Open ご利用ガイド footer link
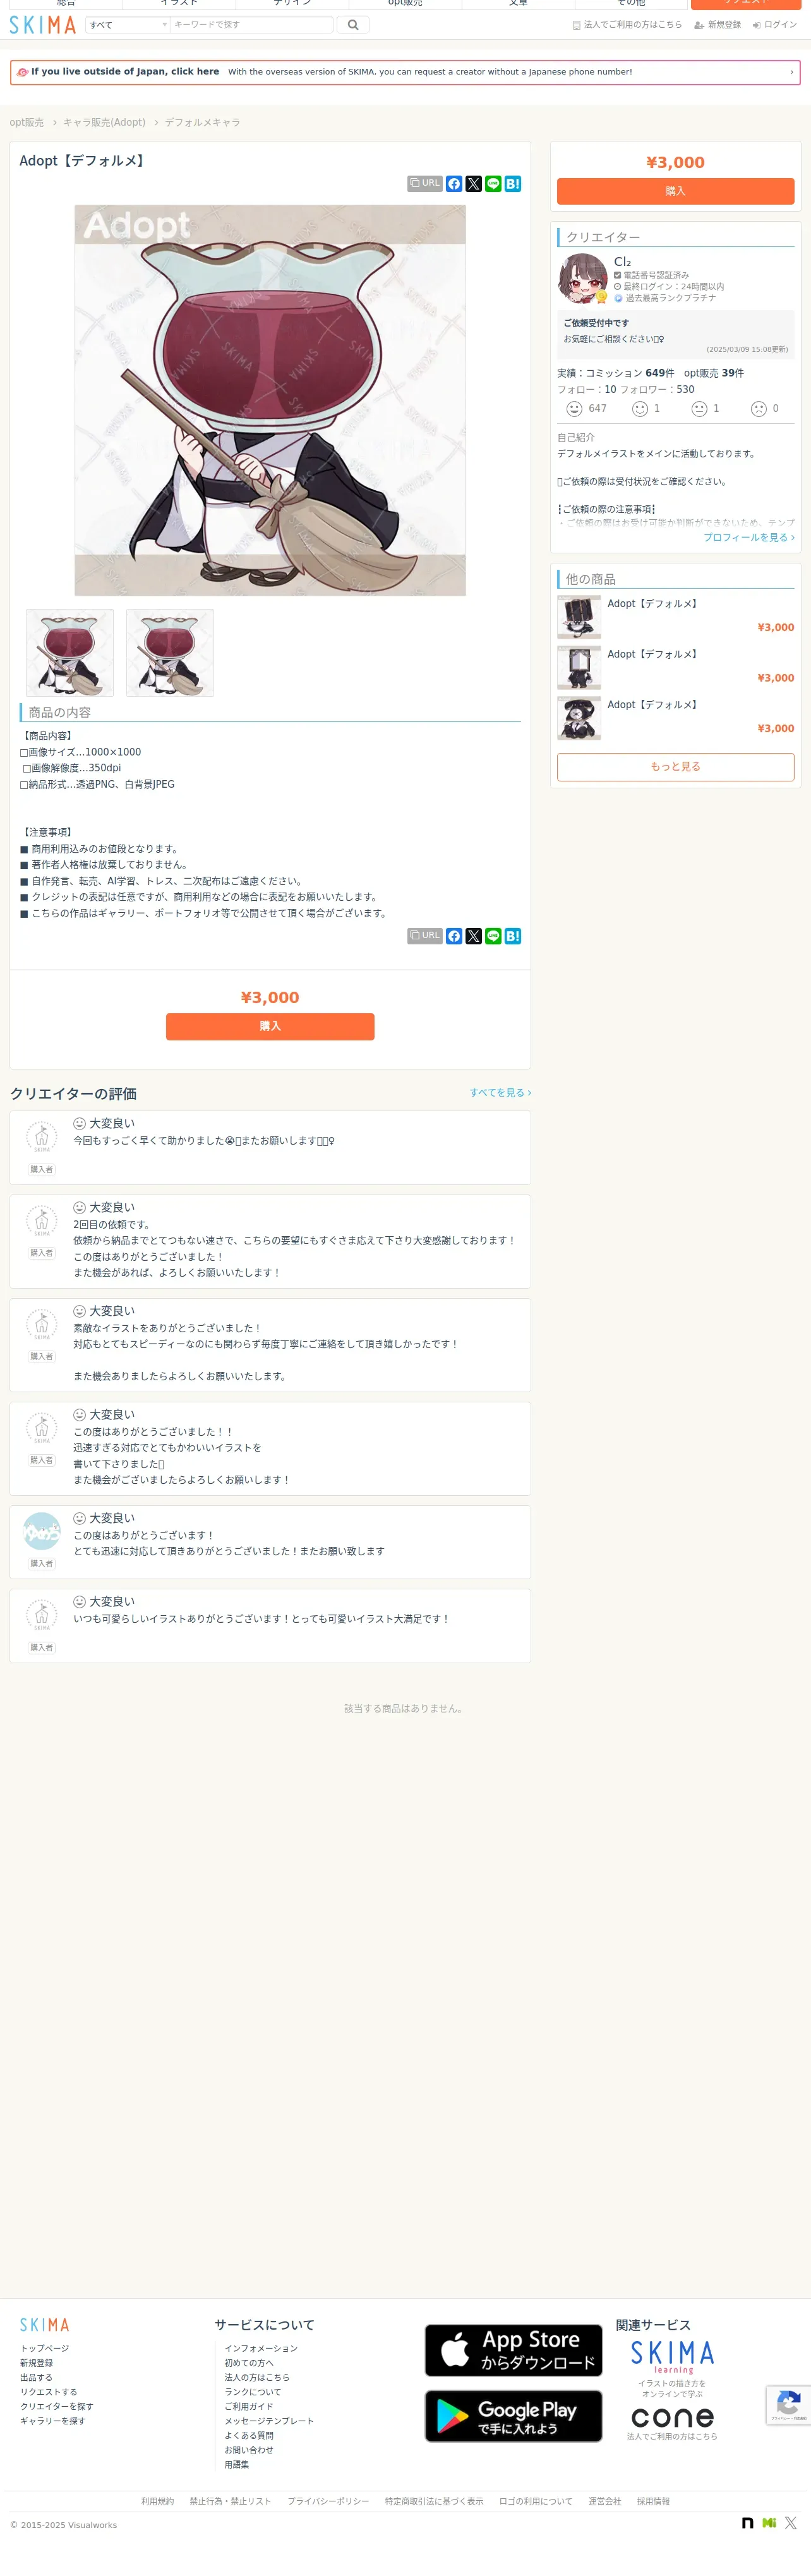Image resolution: width=811 pixels, height=2576 pixels. click(x=249, y=2407)
